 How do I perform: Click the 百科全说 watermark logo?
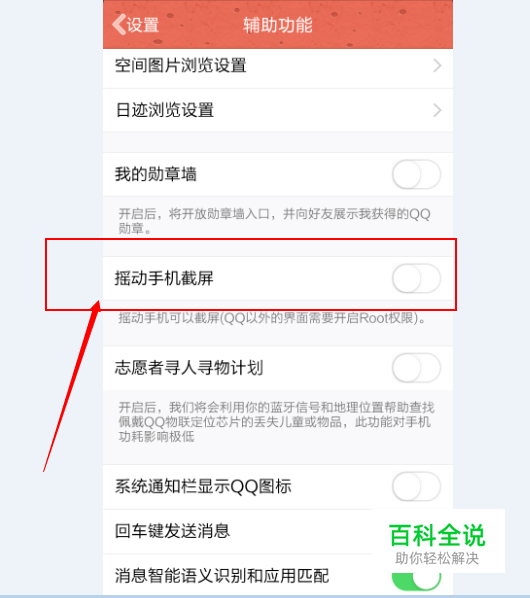pyautogui.click(x=437, y=535)
